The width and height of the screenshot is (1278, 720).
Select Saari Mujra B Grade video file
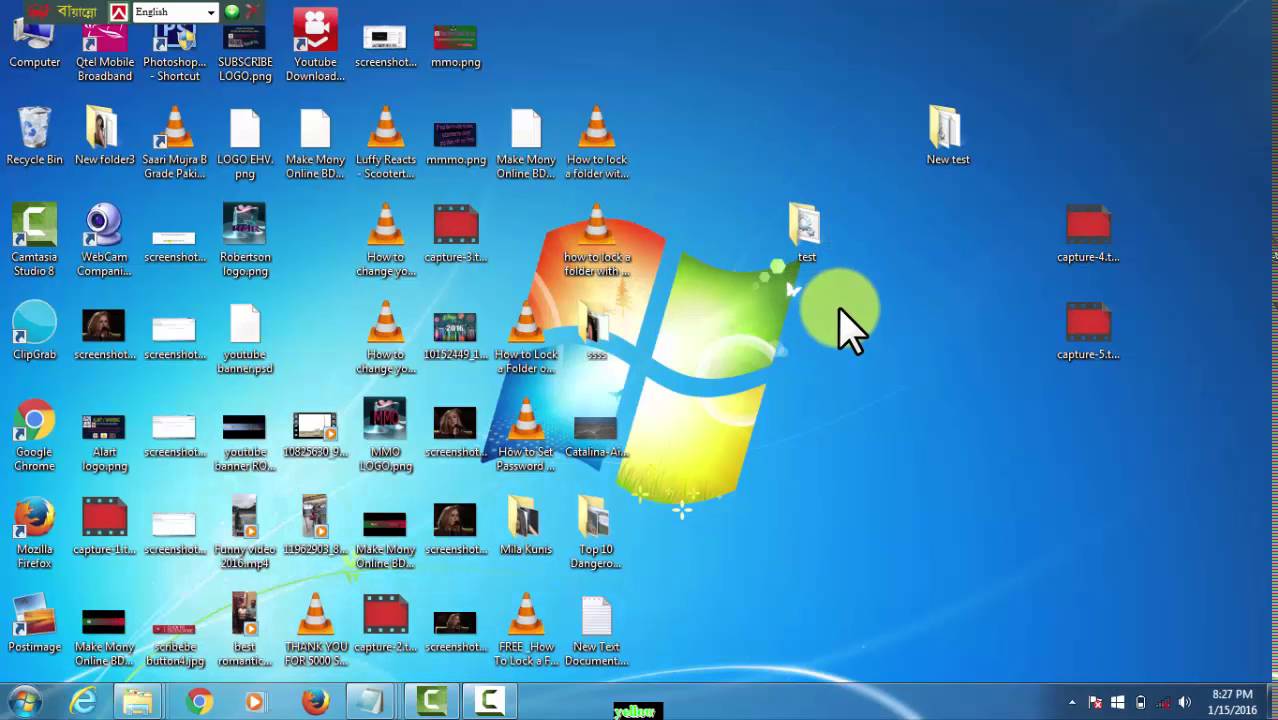(174, 143)
